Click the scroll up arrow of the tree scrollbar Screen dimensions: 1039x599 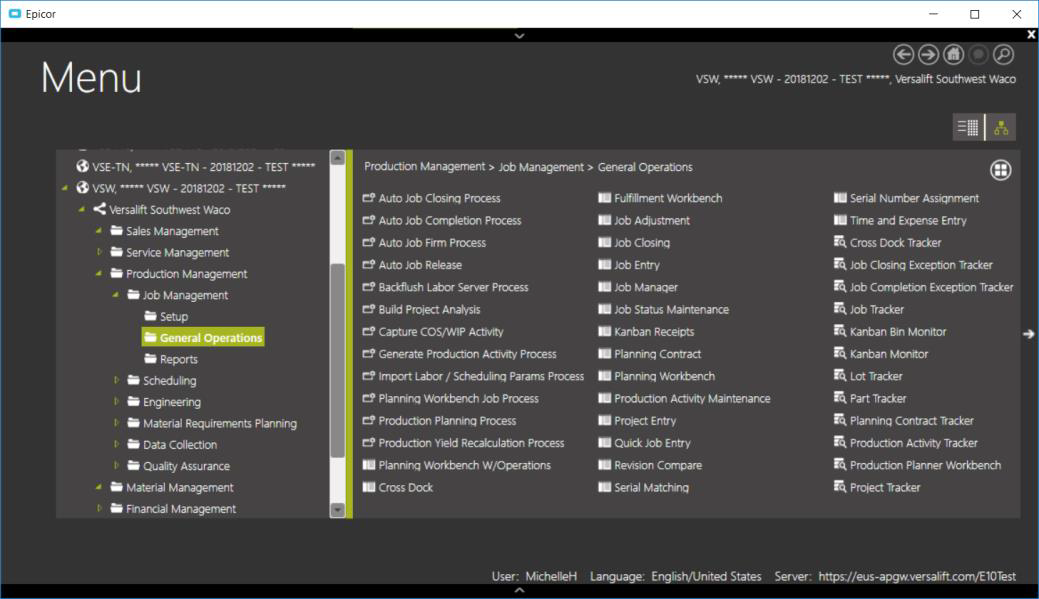(x=337, y=158)
